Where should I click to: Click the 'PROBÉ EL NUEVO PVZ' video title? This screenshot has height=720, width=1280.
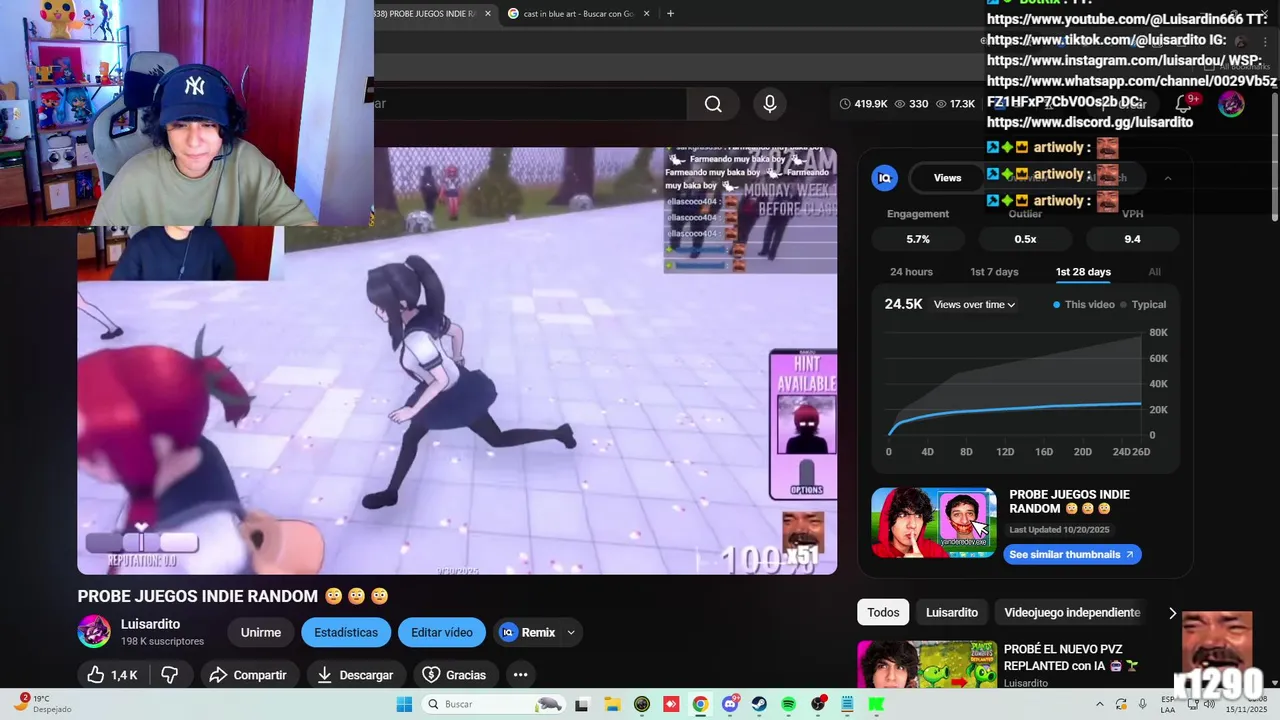click(x=1073, y=656)
